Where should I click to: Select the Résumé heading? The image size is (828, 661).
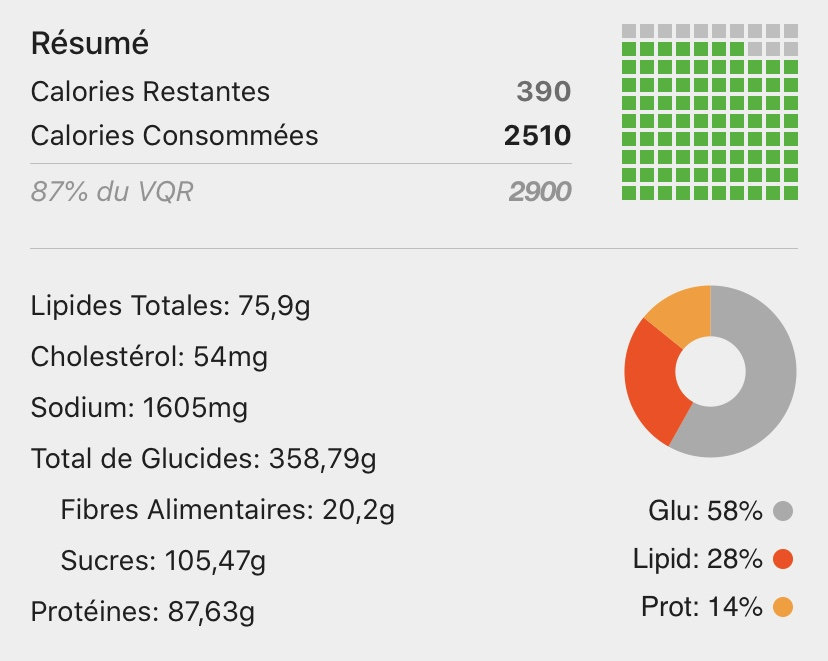click(90, 44)
